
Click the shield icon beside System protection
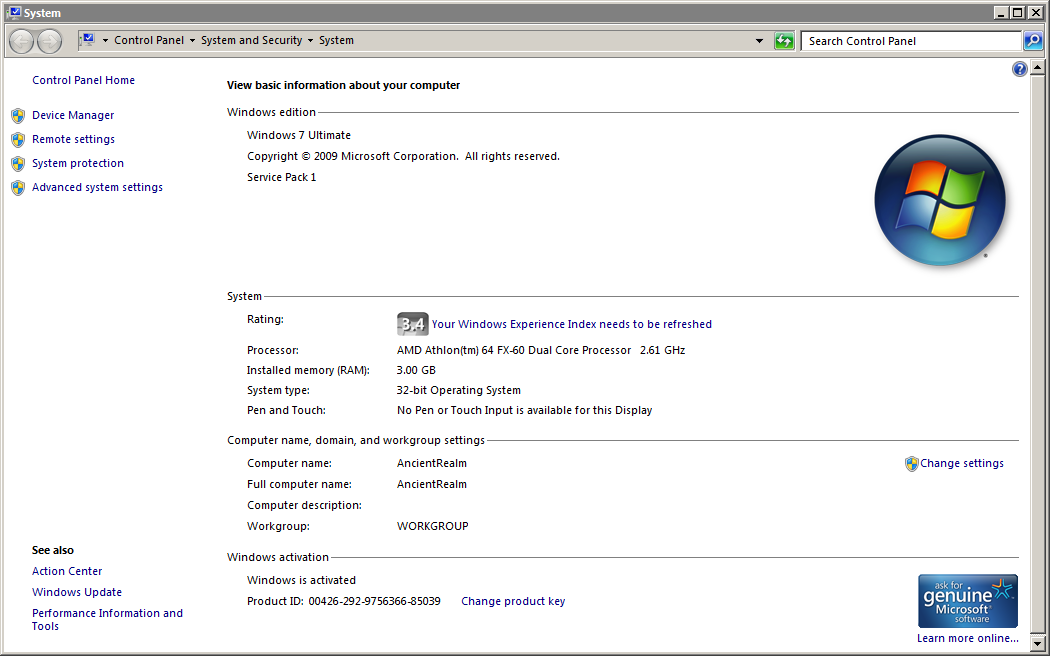coord(18,164)
